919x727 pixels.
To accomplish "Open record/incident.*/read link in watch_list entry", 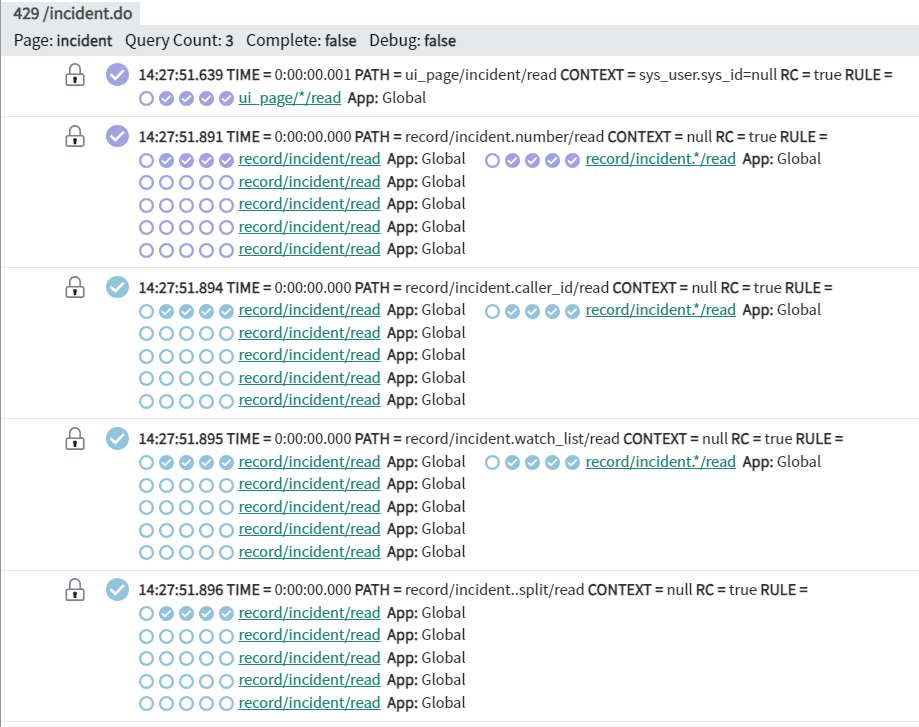I will pyautogui.click(x=660, y=462).
